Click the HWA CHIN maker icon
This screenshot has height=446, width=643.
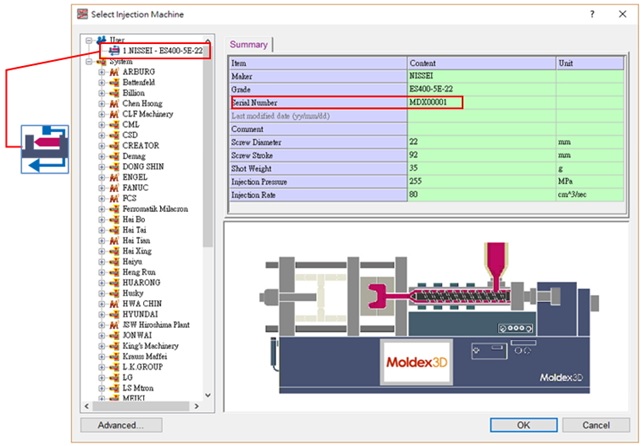coord(114,304)
